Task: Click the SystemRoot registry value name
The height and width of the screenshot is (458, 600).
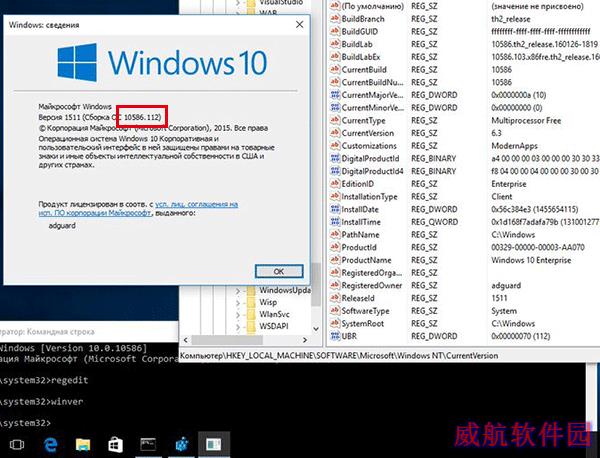Action: coord(362,323)
